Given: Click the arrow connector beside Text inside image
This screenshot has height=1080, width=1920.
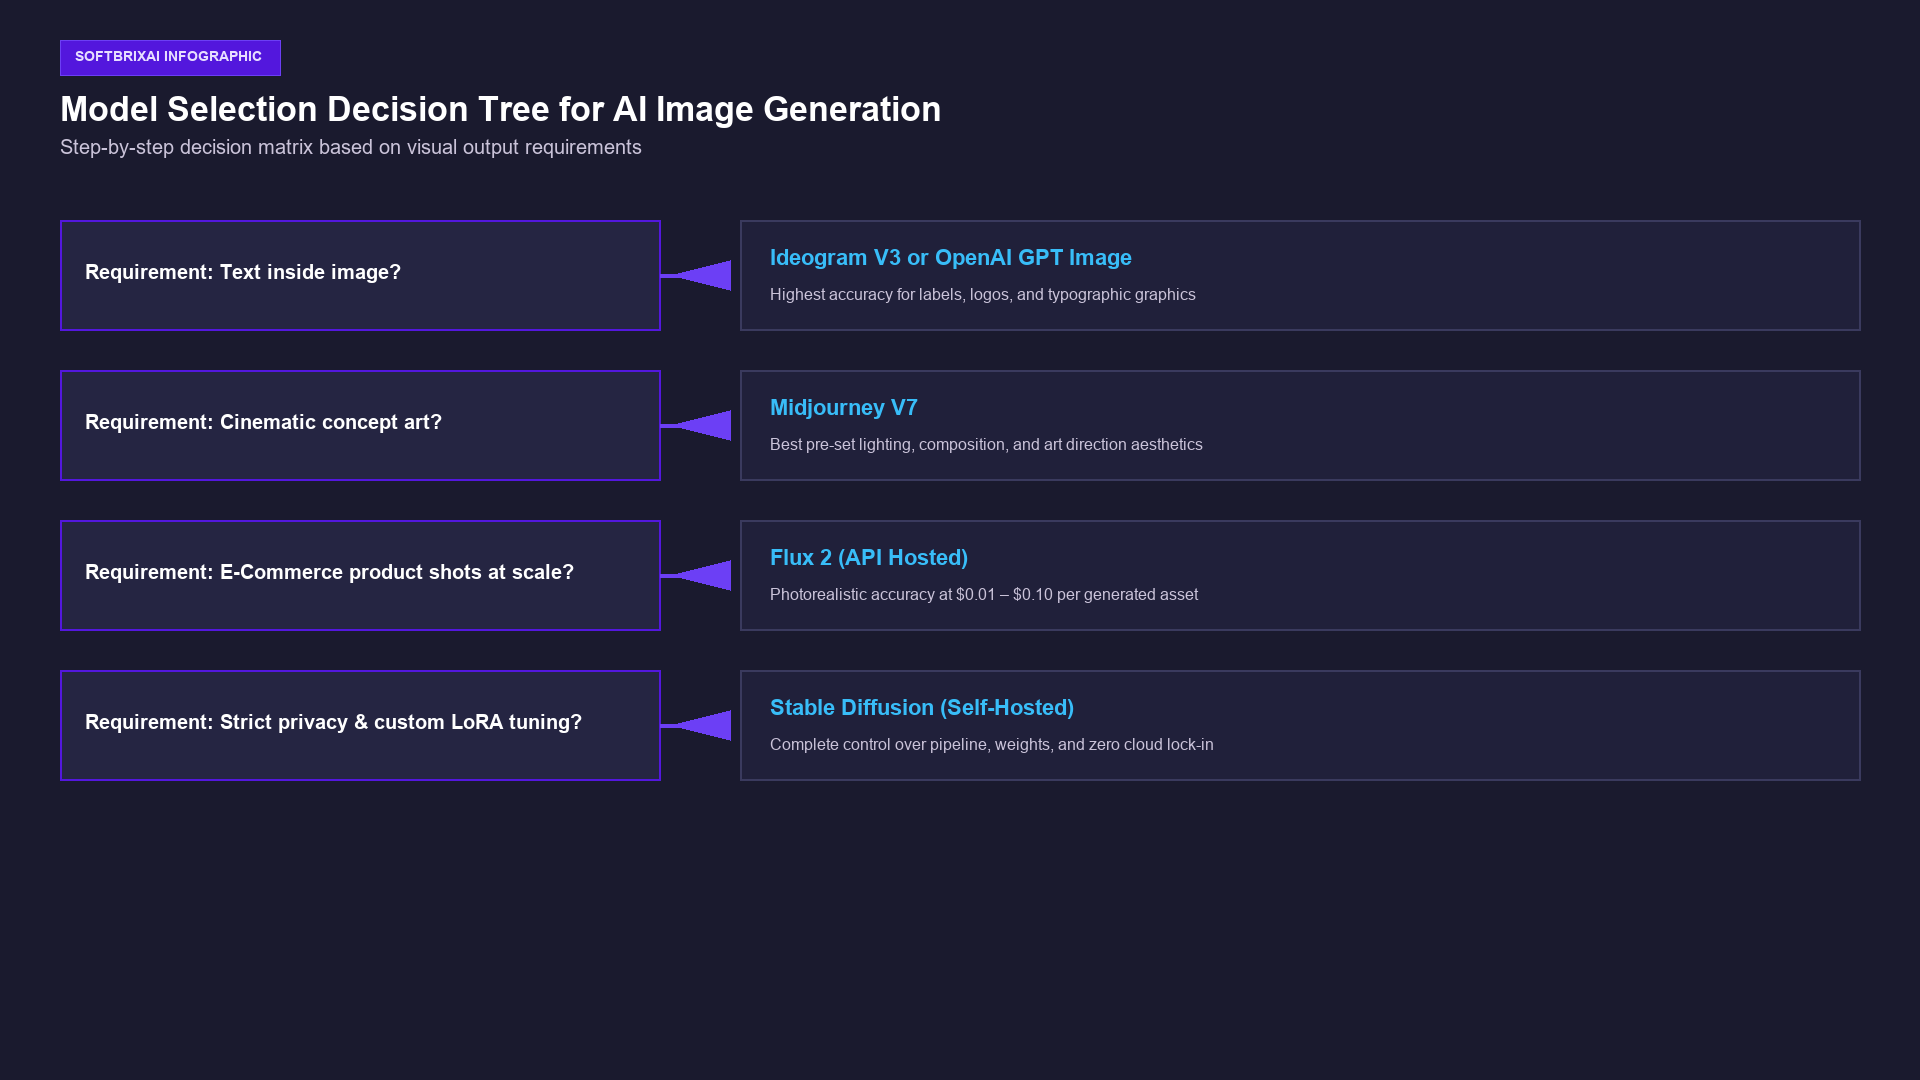Looking at the screenshot, I should pyautogui.click(x=696, y=275).
